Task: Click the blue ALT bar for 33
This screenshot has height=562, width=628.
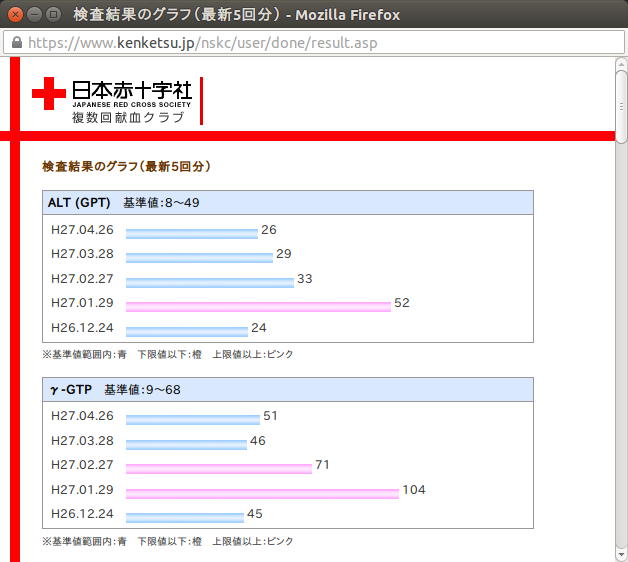Action: tap(210, 283)
